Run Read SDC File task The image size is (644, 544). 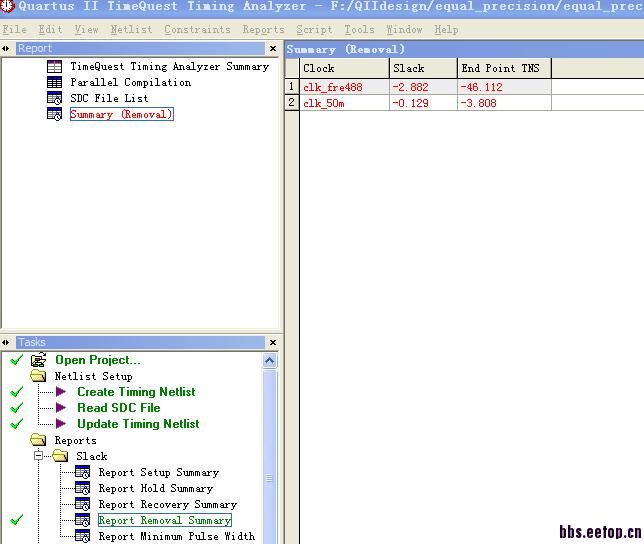[x=119, y=408]
